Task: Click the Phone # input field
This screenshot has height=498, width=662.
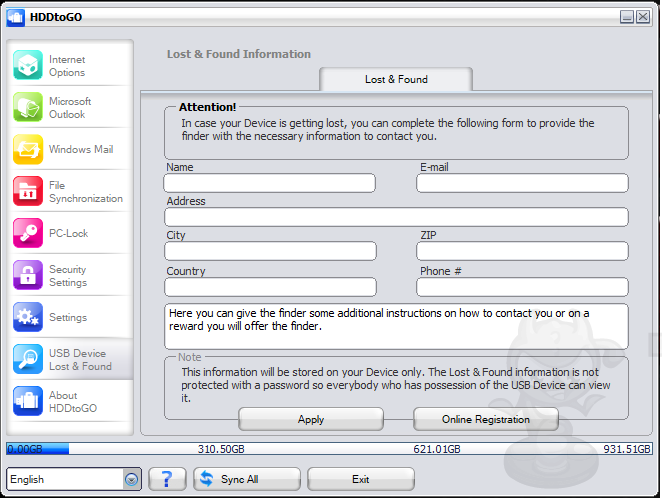Action: (522, 287)
